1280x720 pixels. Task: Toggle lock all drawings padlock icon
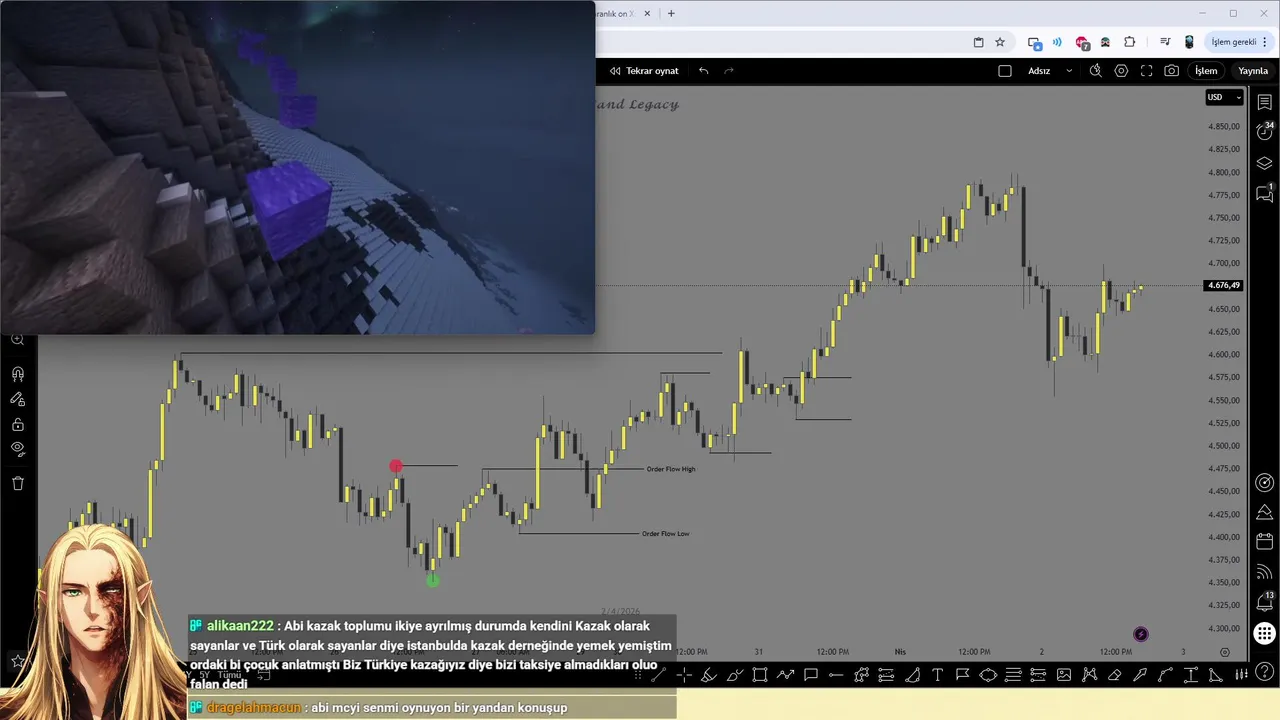coord(17,424)
